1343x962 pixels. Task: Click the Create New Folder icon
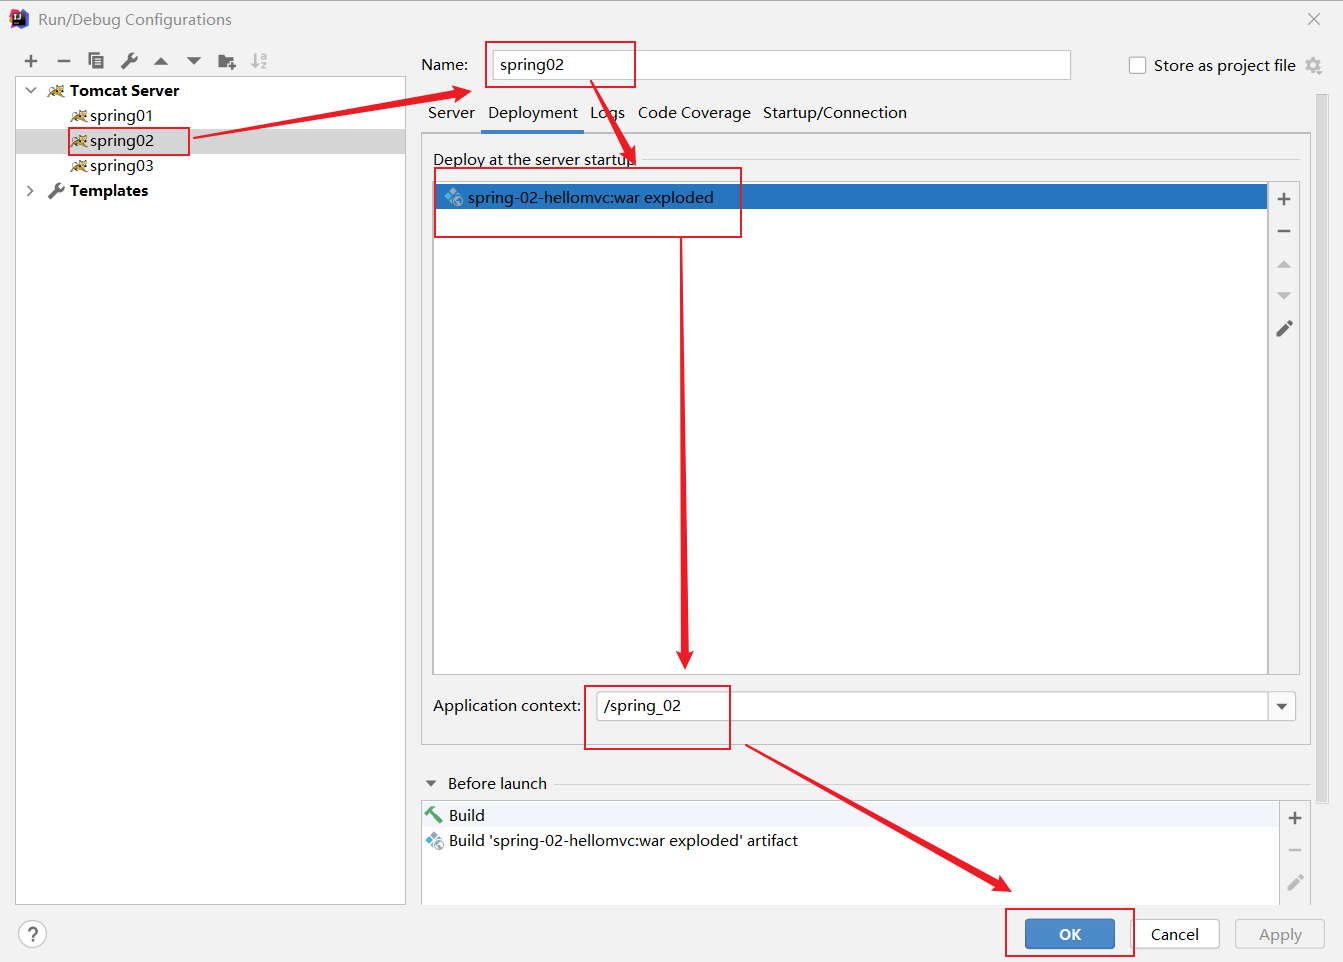click(227, 61)
